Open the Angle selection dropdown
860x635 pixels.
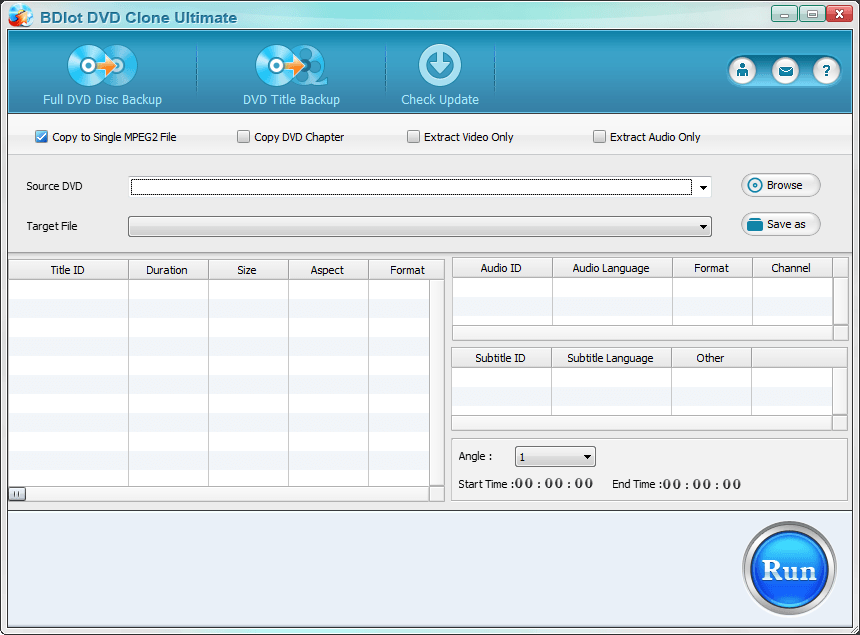click(x=588, y=456)
